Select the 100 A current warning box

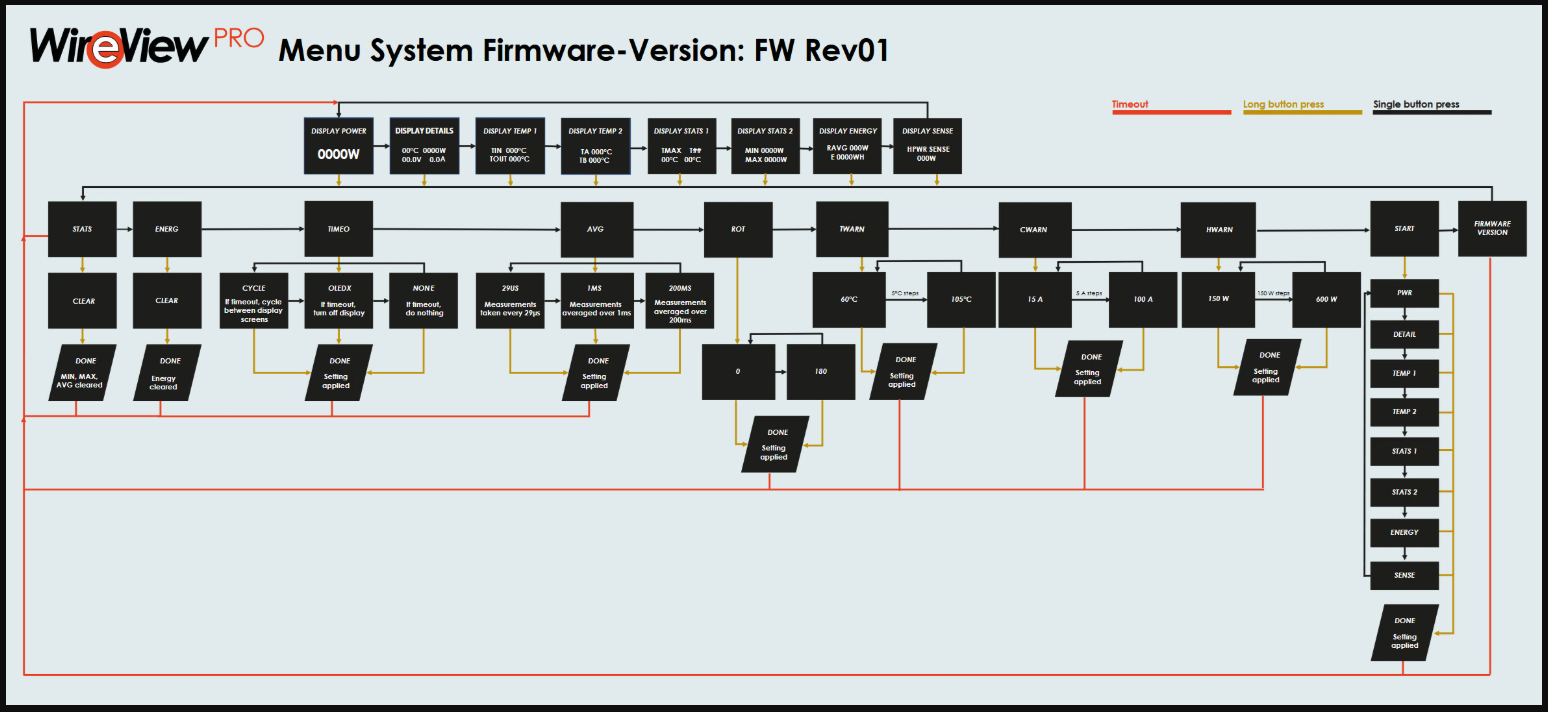[1145, 299]
